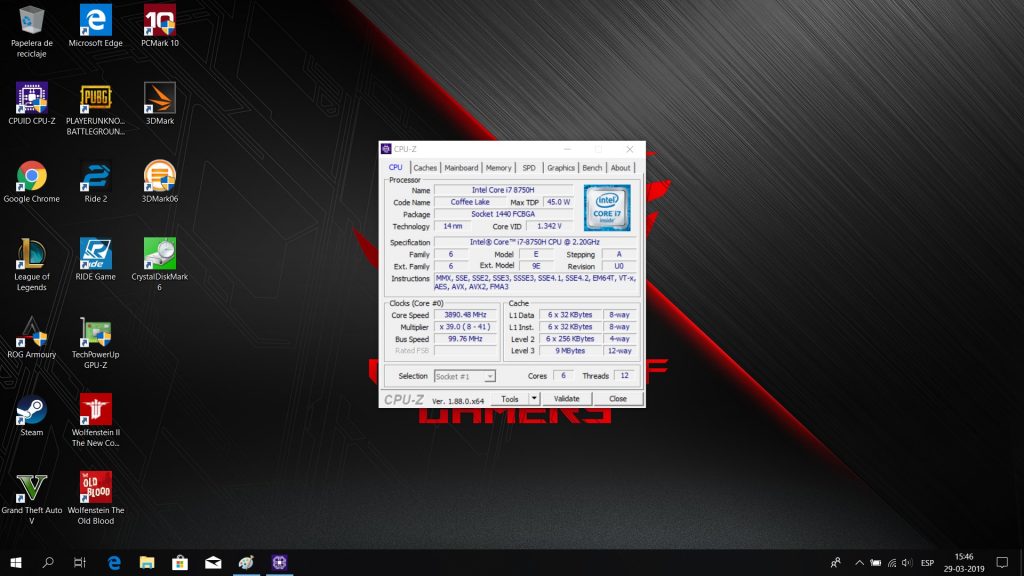
Task: Show hidden system tray icons
Action: (x=857, y=563)
